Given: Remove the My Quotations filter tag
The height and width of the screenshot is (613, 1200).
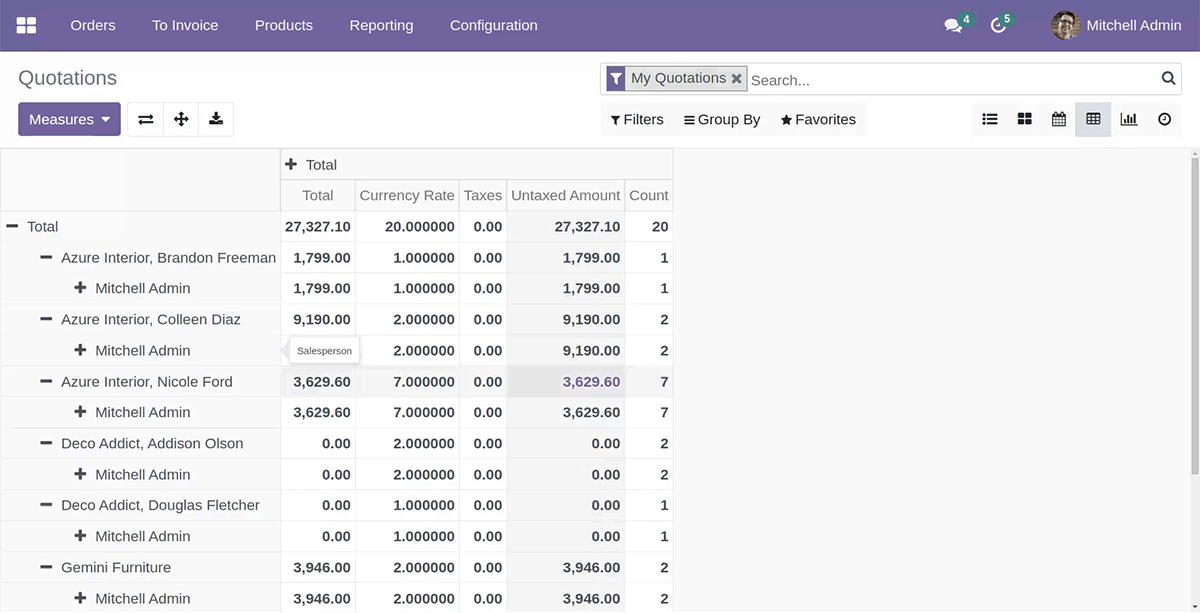Looking at the screenshot, I should (737, 78).
